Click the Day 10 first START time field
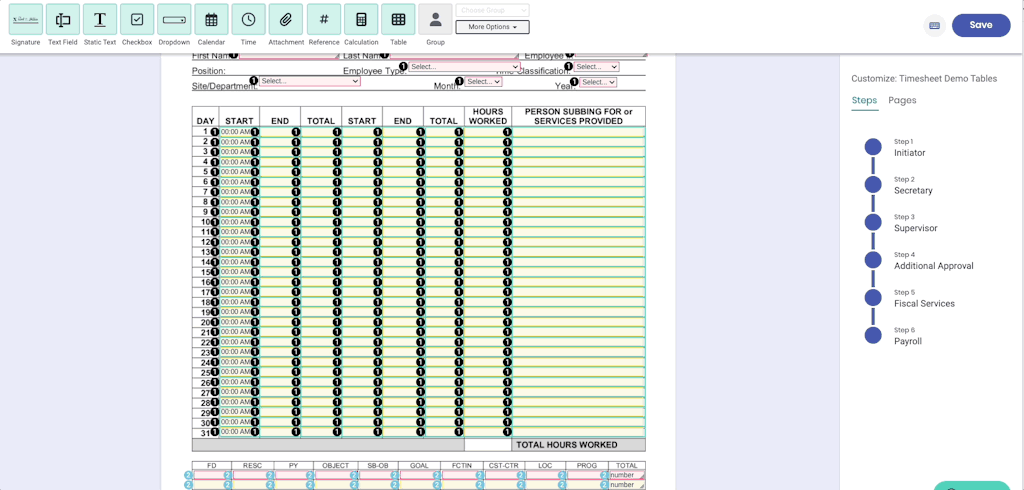1024x490 pixels. tap(238, 222)
